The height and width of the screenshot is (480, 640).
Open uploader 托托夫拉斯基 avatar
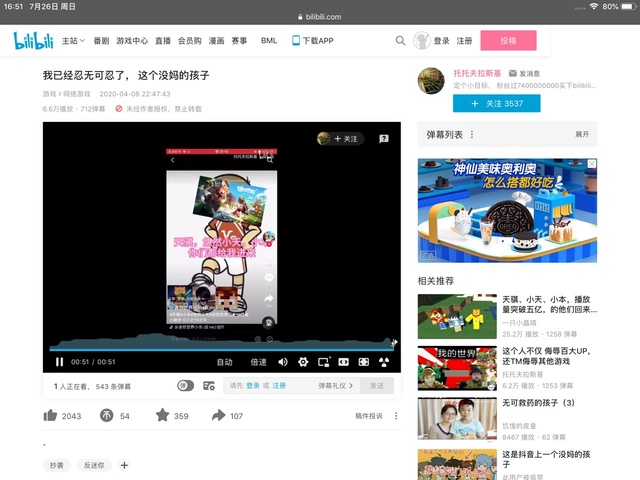tap(431, 81)
